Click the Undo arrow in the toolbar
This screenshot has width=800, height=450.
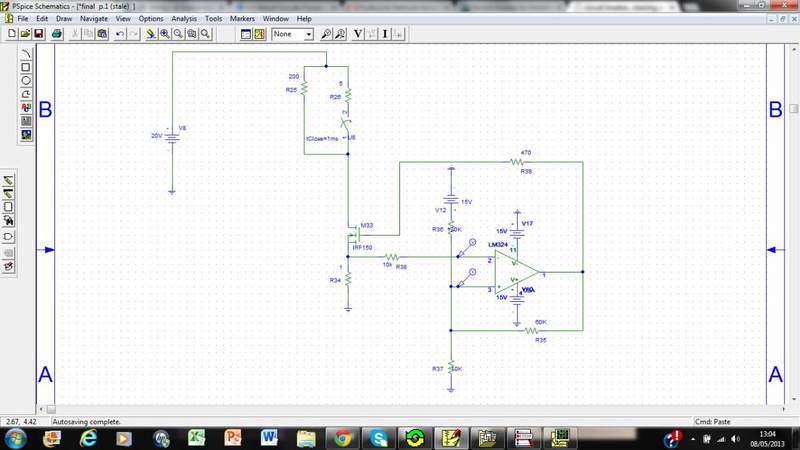pyautogui.click(x=120, y=33)
